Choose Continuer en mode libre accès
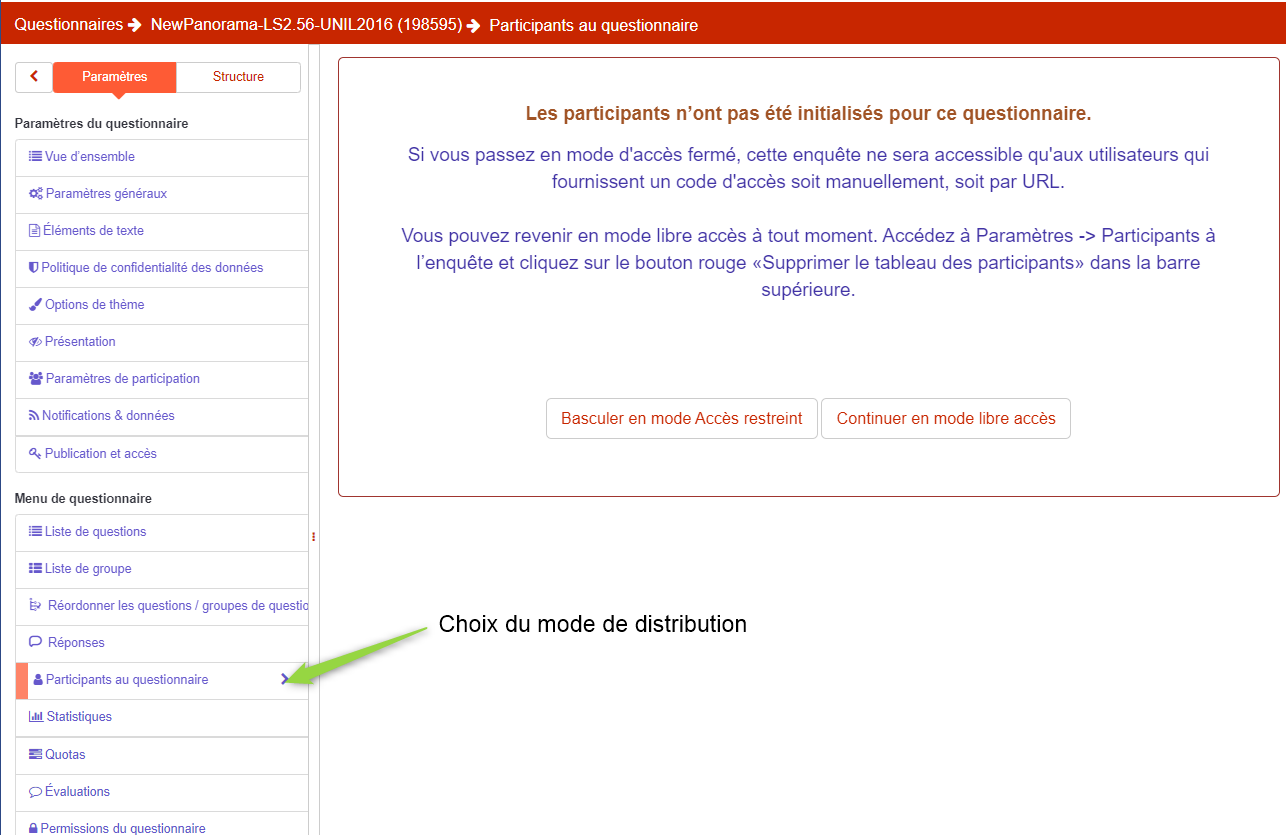Screen dimensions: 1286x835 (x=945, y=419)
